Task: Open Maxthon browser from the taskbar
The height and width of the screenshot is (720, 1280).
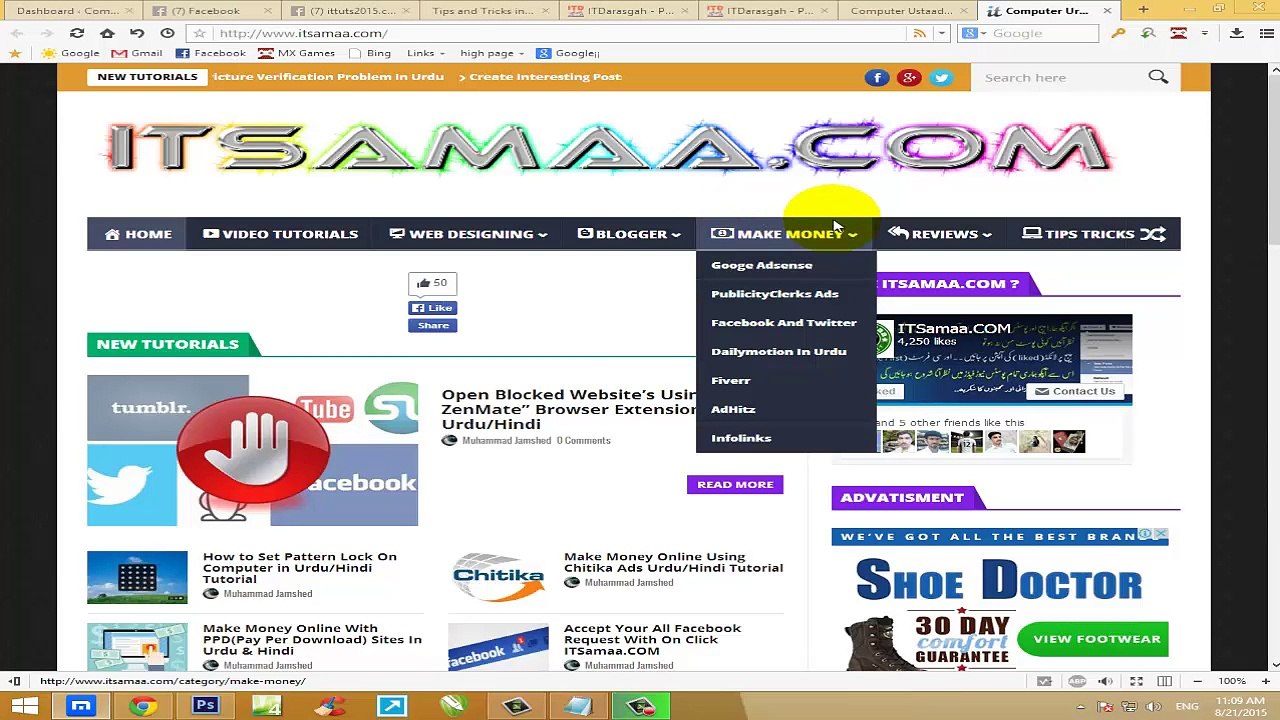Action: coord(81,706)
